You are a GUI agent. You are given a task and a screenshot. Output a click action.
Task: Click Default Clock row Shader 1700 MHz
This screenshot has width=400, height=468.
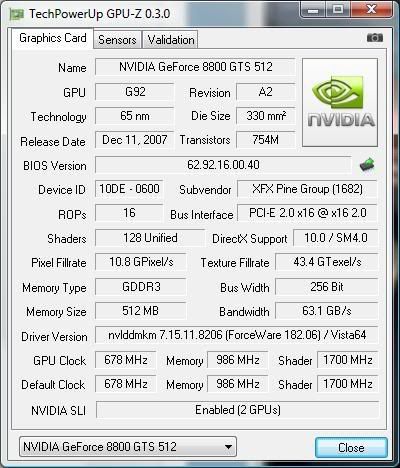pos(348,384)
